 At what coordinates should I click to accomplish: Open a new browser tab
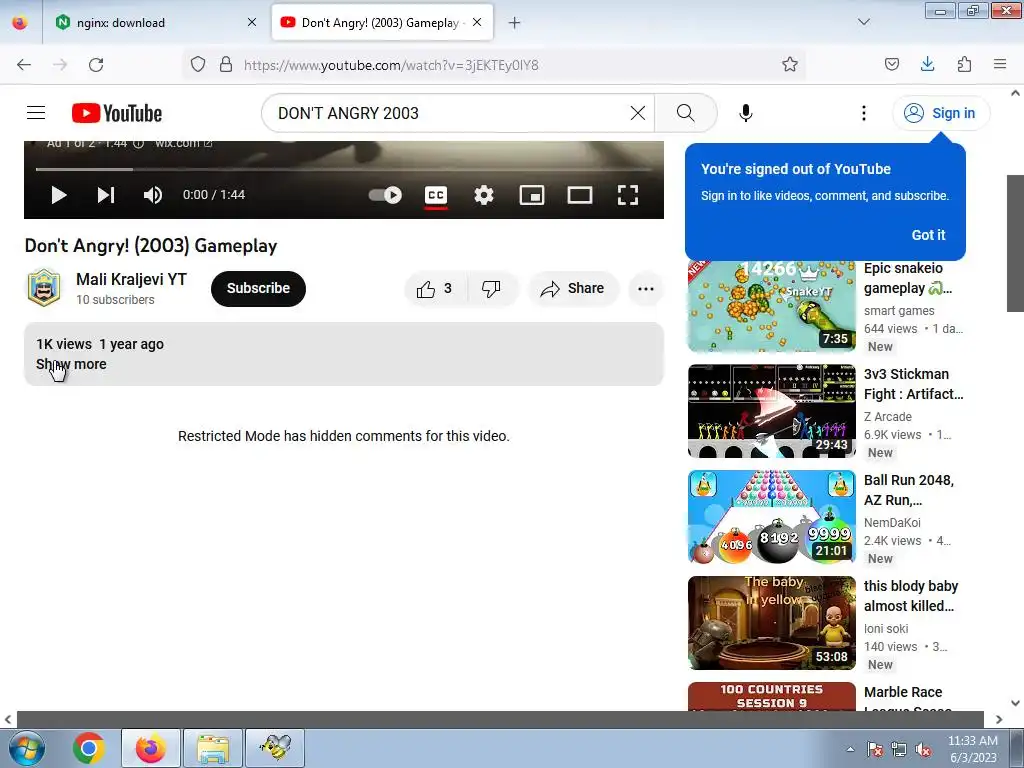515,23
